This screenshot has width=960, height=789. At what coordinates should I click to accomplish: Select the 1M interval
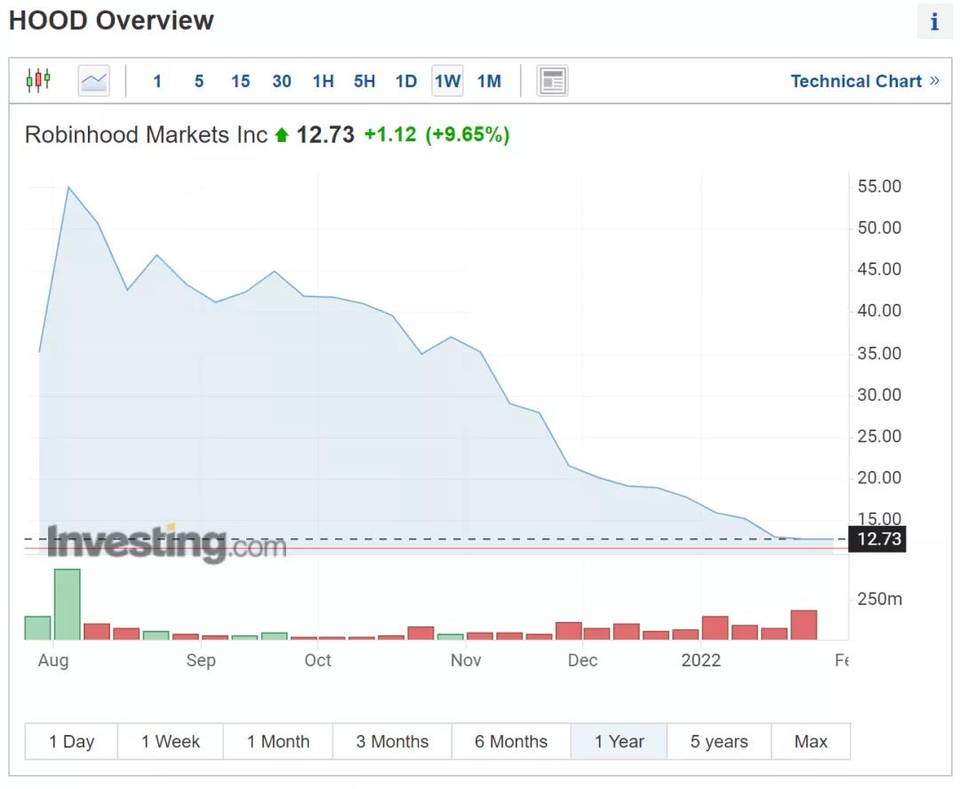[x=489, y=81]
